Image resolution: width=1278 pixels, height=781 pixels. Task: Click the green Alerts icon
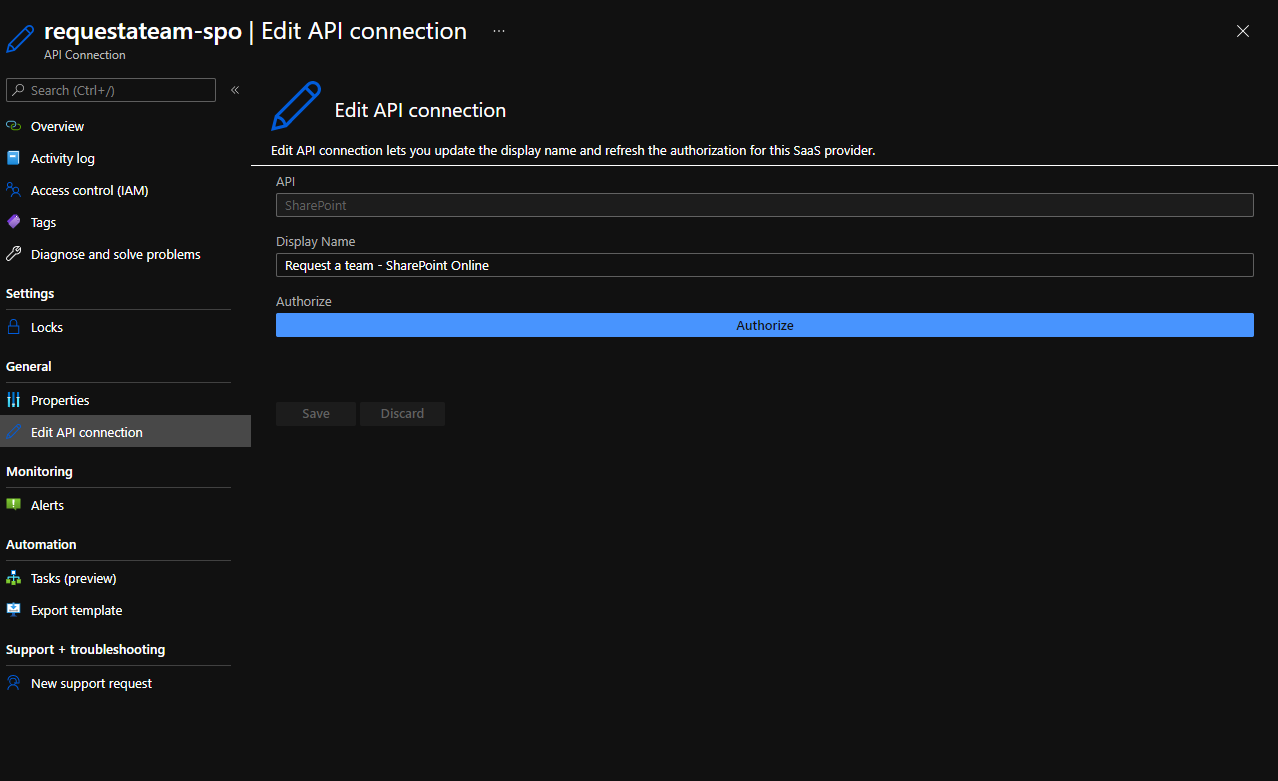(x=13, y=505)
